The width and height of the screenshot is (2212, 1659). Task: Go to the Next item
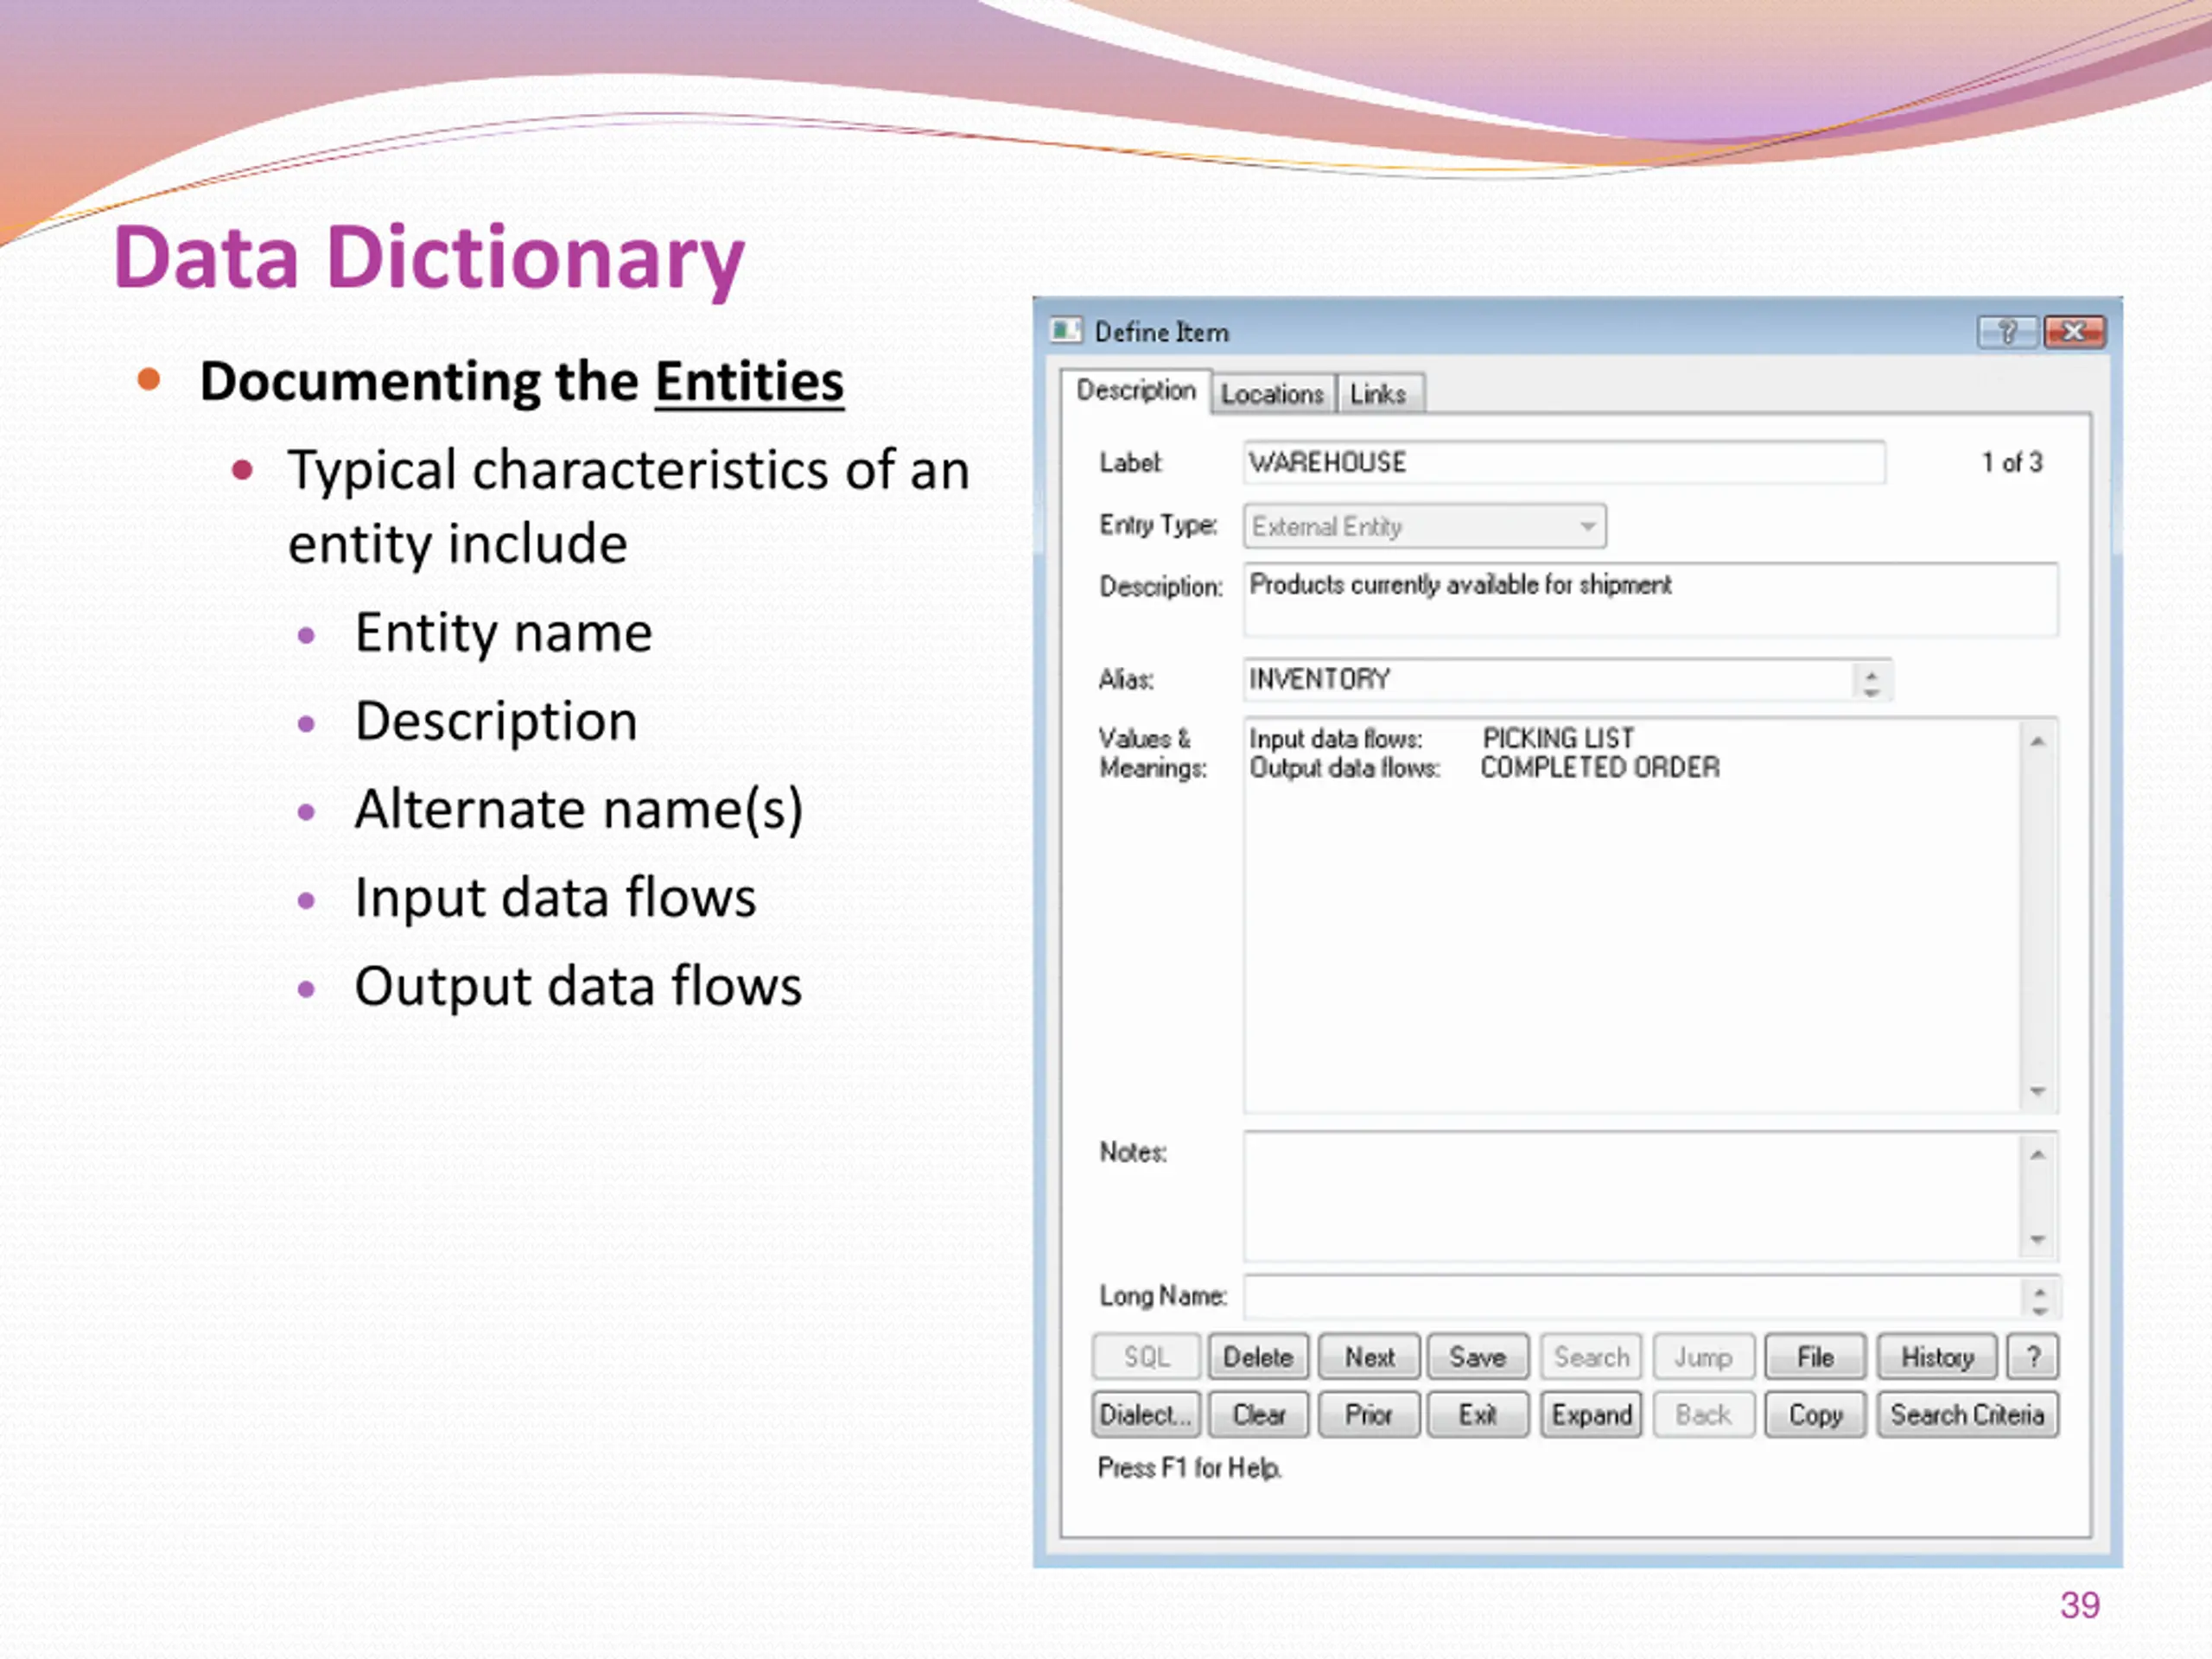click(1369, 1357)
